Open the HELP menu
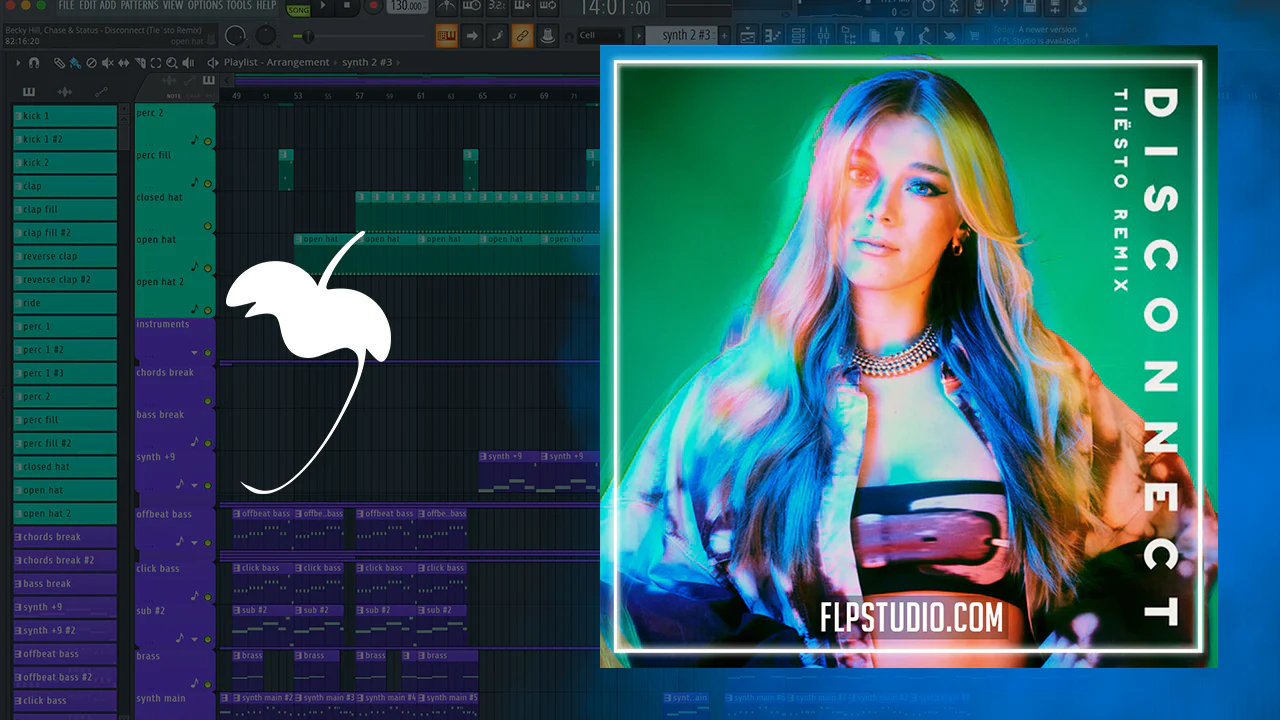 (266, 6)
